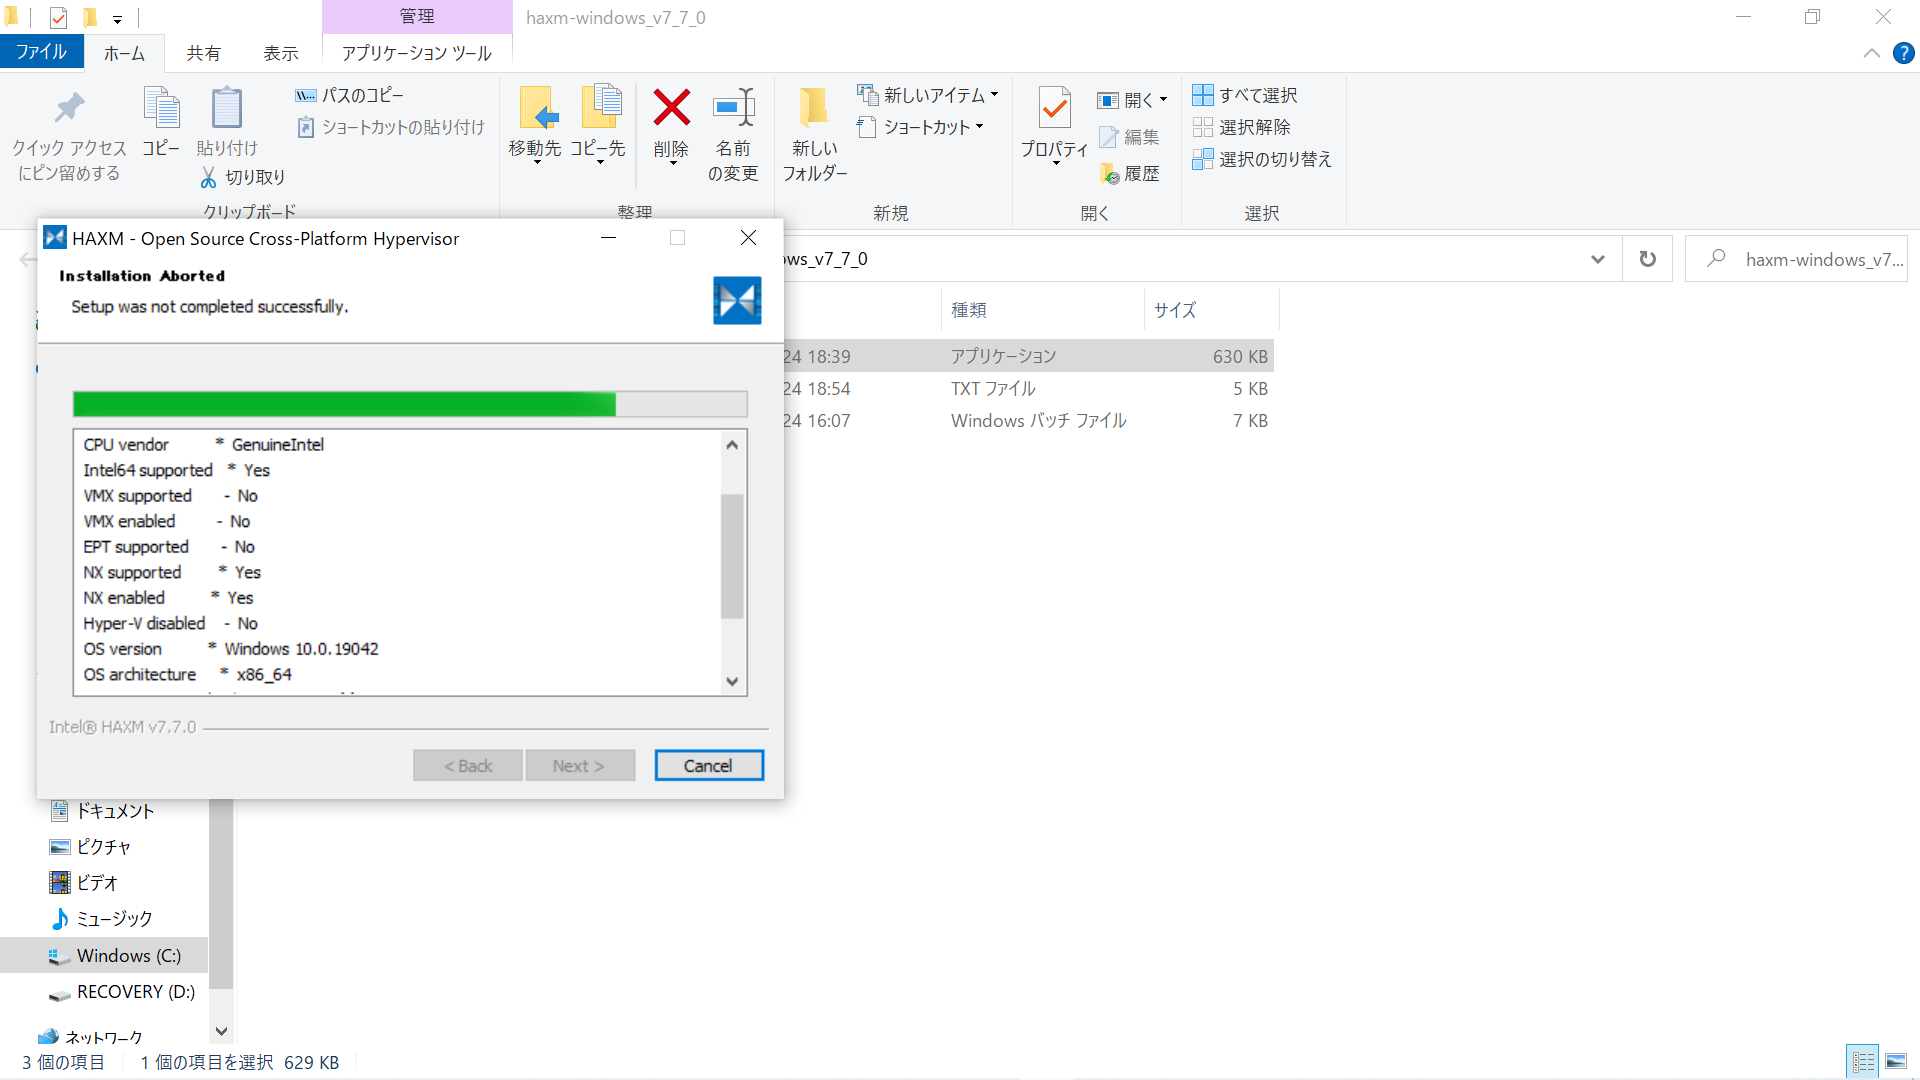Click Invert Selection (選択の切り替え)
The height and width of the screenshot is (1080, 1920).
[1262, 159]
